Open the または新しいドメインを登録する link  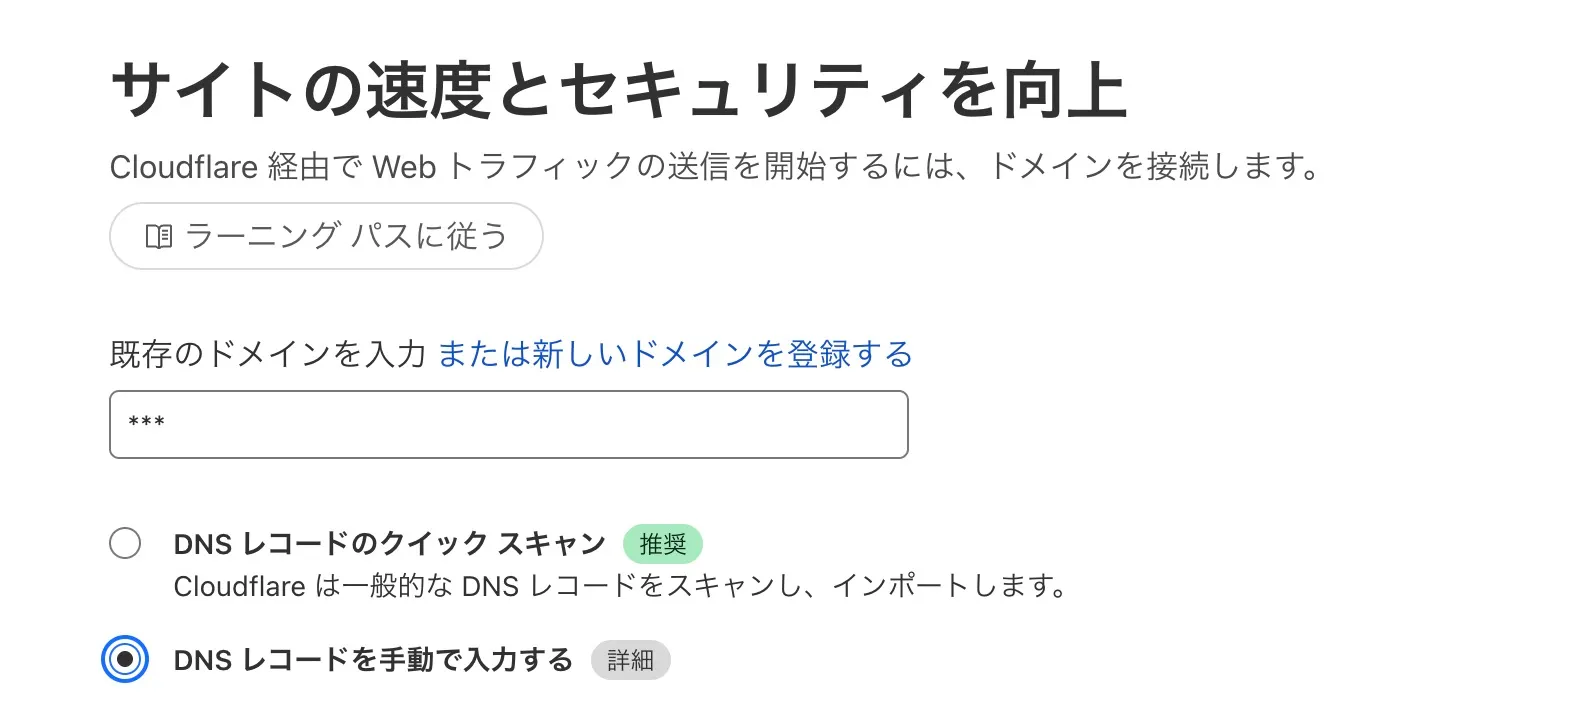point(675,354)
